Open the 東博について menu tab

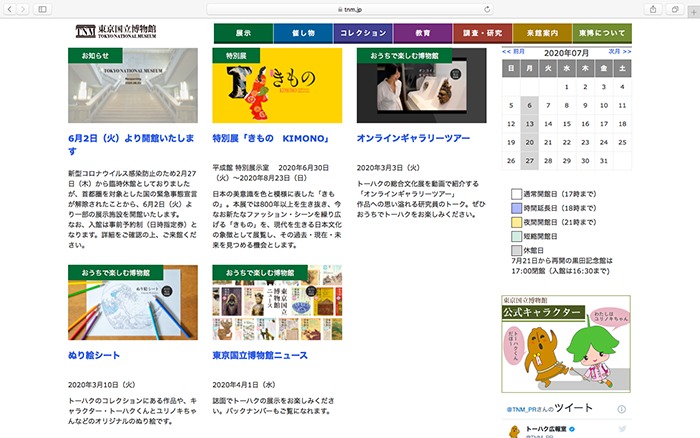[x=602, y=33]
